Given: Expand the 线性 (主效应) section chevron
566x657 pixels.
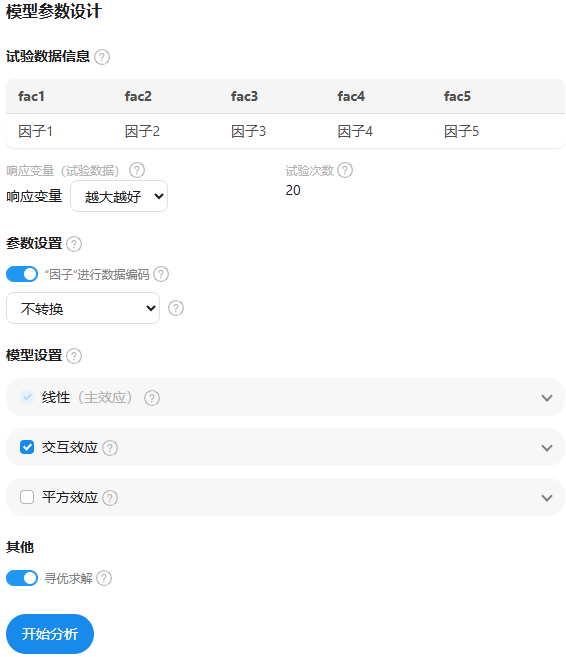Looking at the screenshot, I should [x=547, y=398].
